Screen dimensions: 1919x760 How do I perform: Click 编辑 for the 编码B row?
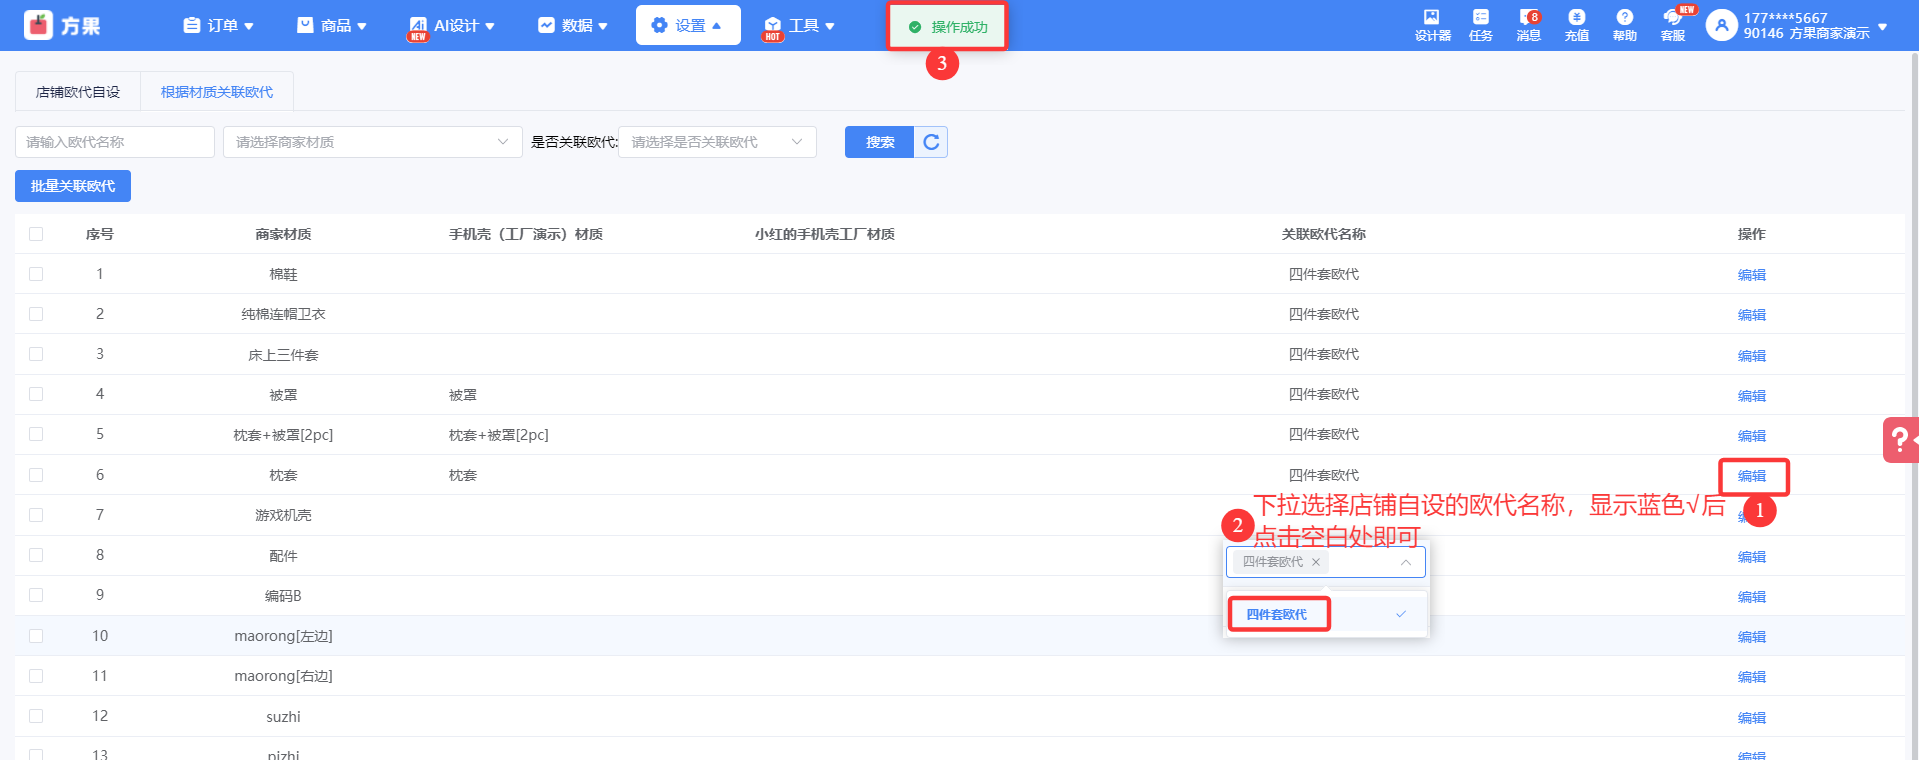tap(1752, 597)
